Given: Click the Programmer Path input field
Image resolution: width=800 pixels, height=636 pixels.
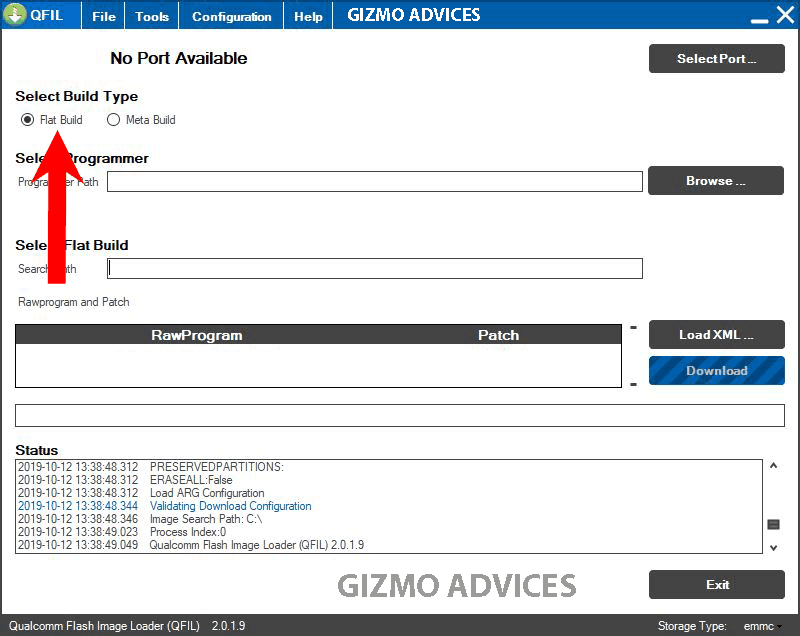Looking at the screenshot, I should click(374, 182).
